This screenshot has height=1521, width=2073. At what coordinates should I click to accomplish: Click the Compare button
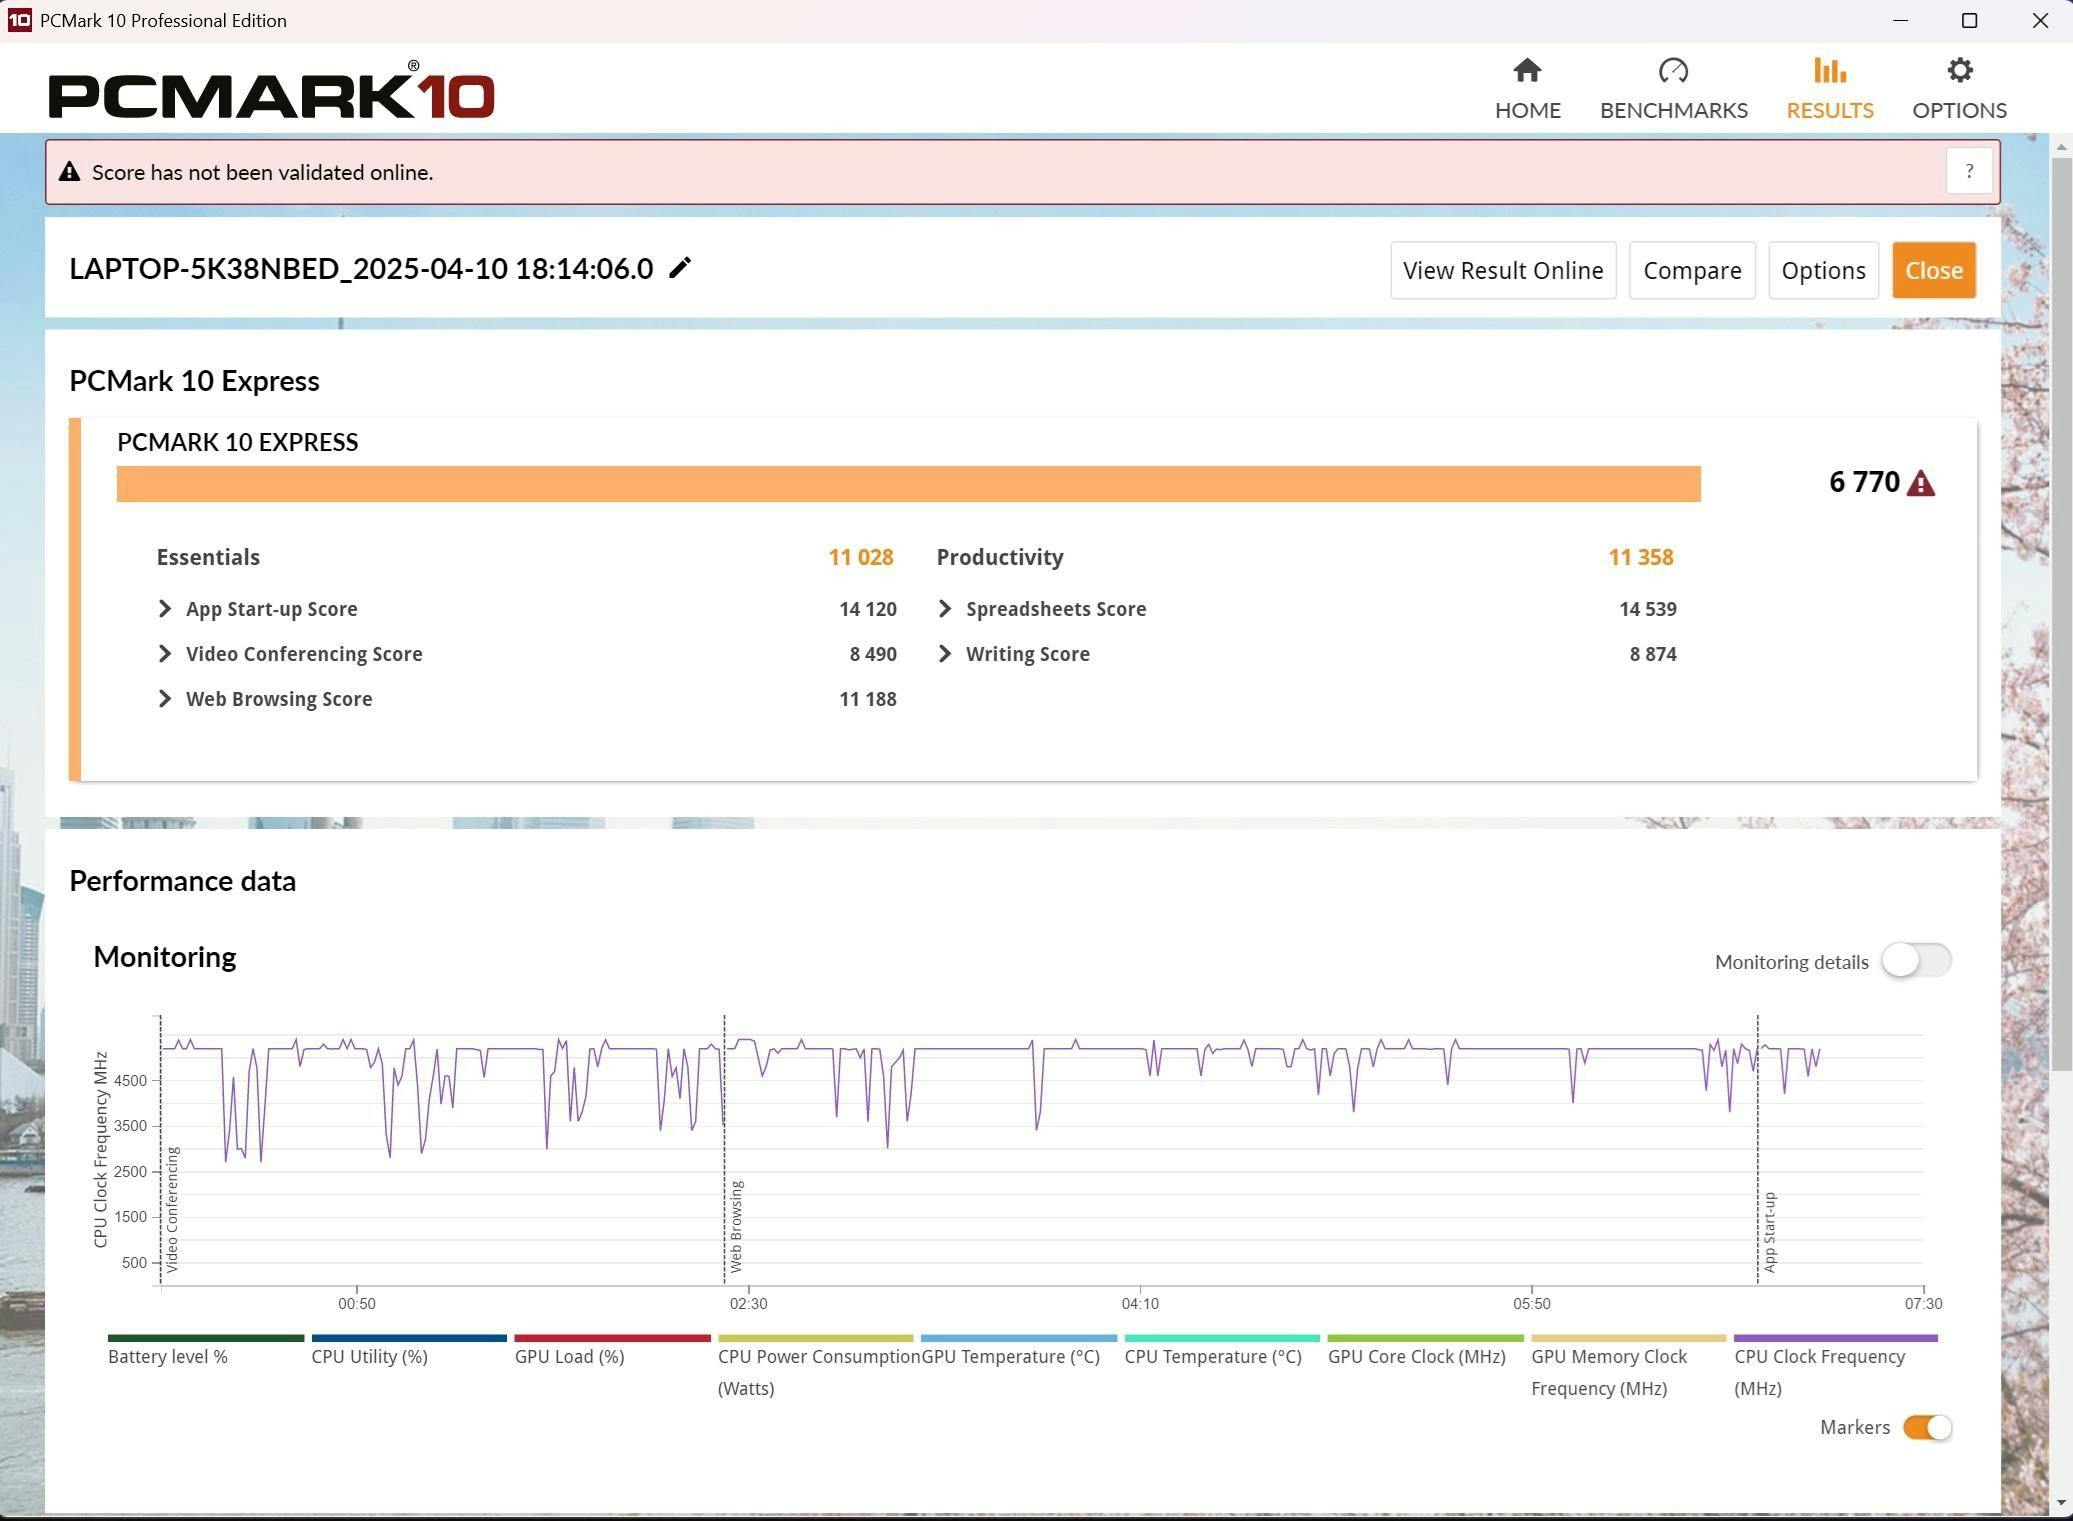pyautogui.click(x=1692, y=270)
